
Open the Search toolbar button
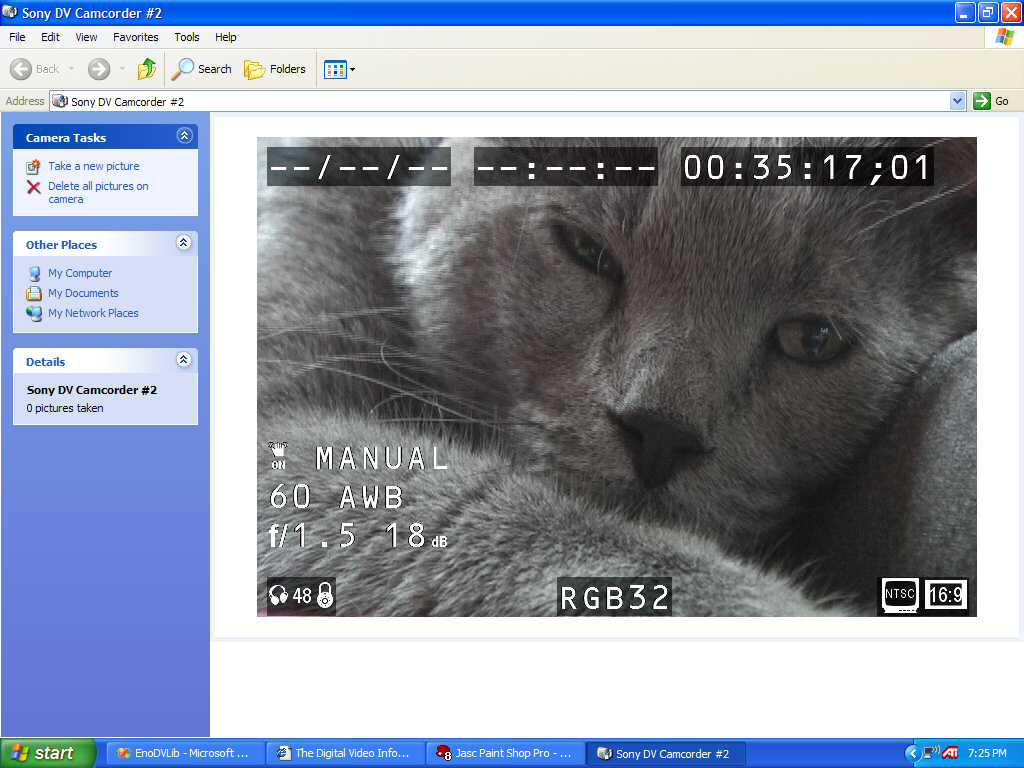click(x=201, y=69)
